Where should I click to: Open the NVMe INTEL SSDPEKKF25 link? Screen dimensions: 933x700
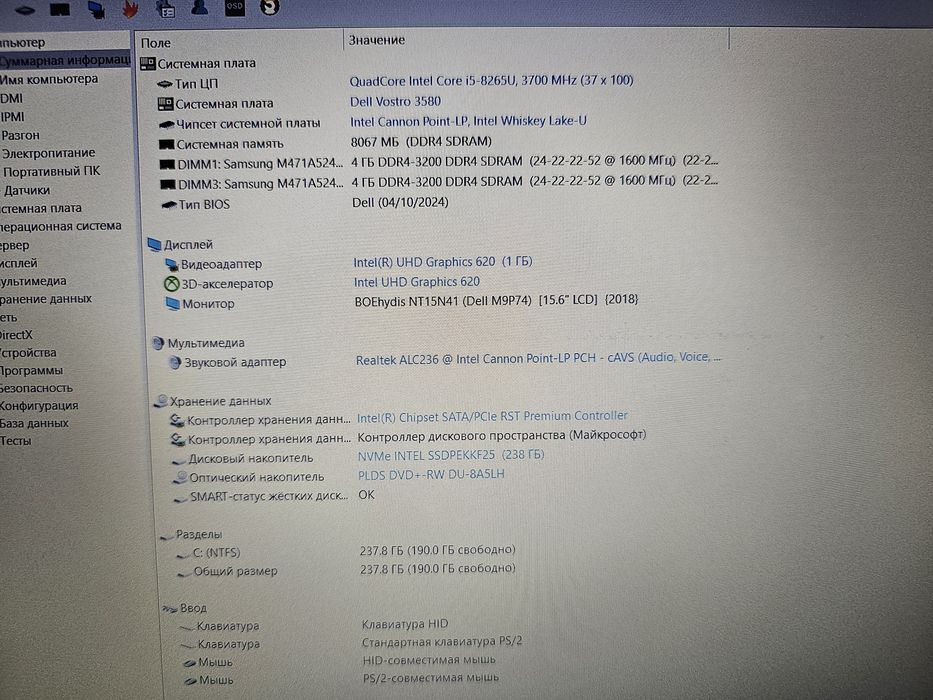(x=451, y=455)
